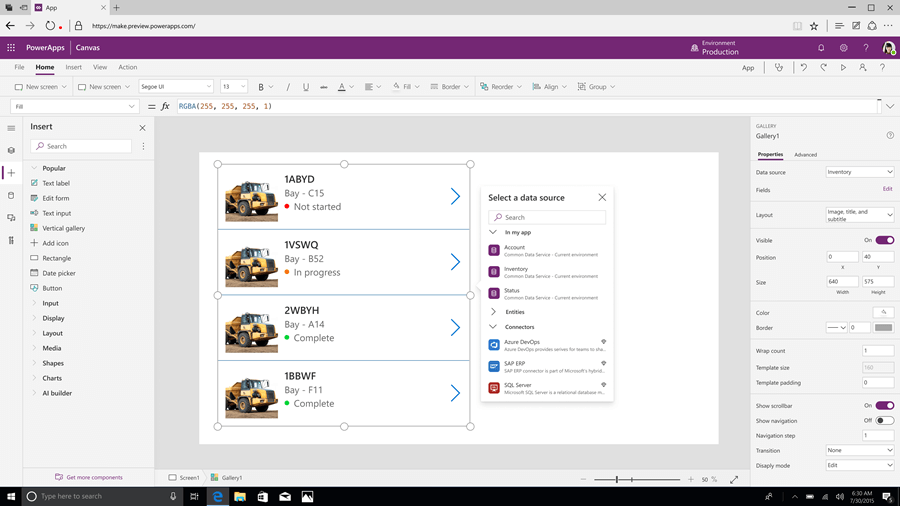This screenshot has width=900, height=506.
Task: Toggle the Show scrollbar switch
Action: [x=885, y=406]
